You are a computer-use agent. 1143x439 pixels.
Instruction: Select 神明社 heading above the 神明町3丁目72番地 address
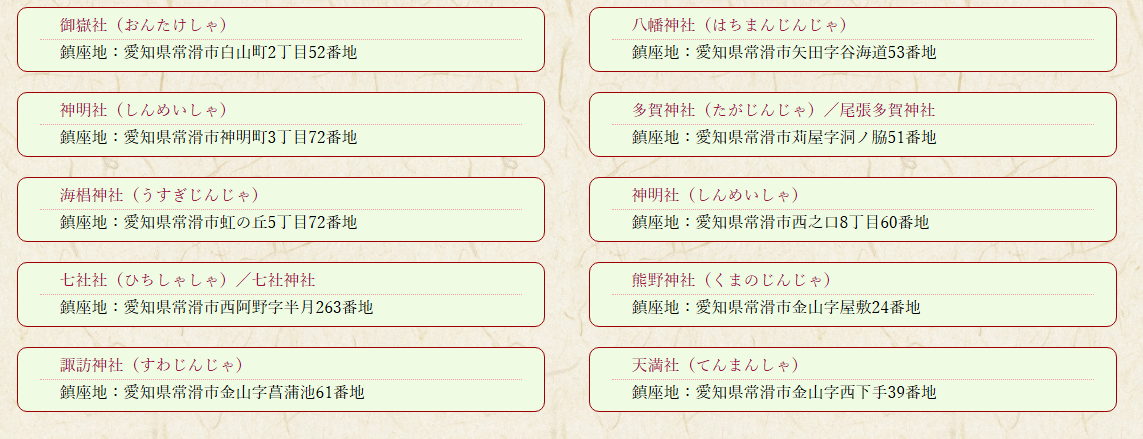[143, 109]
